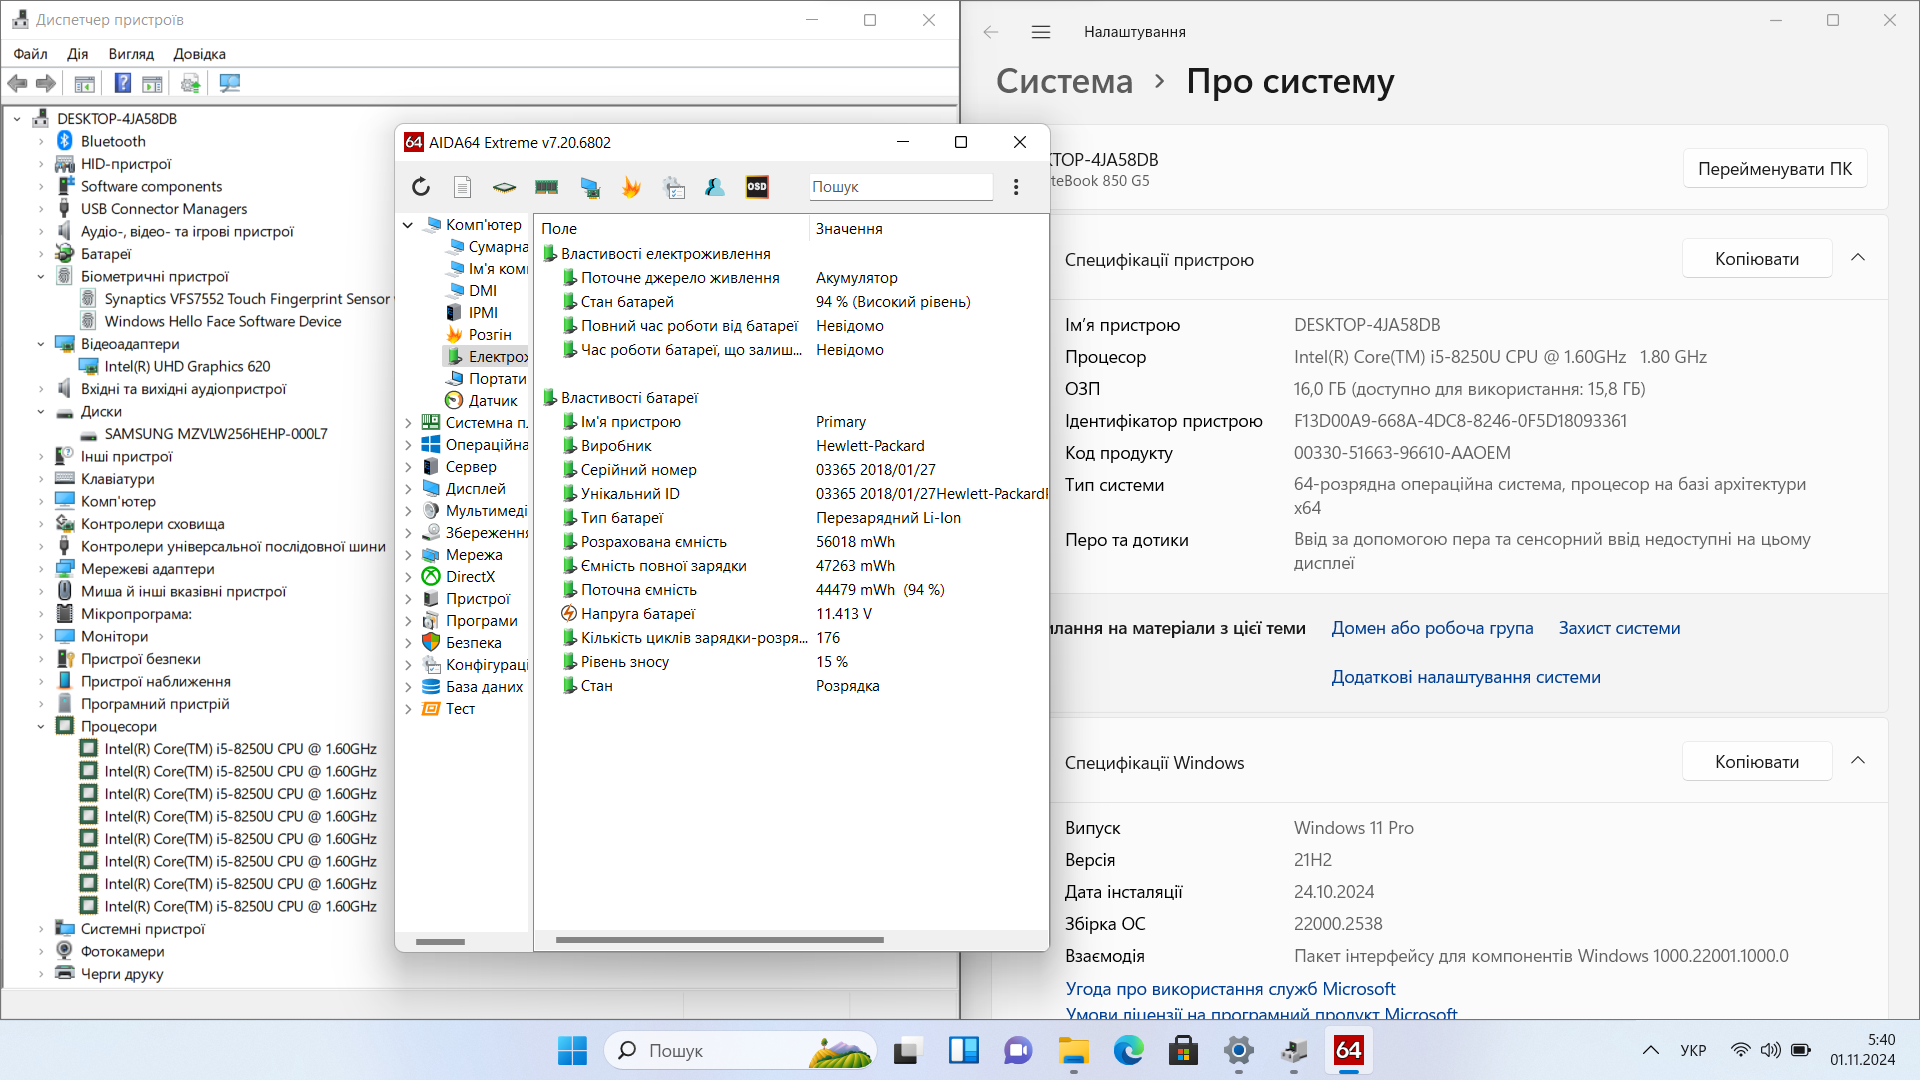The height and width of the screenshot is (1080, 1920).
Task: Open the AIDA64 report icon
Action: pos(462,187)
